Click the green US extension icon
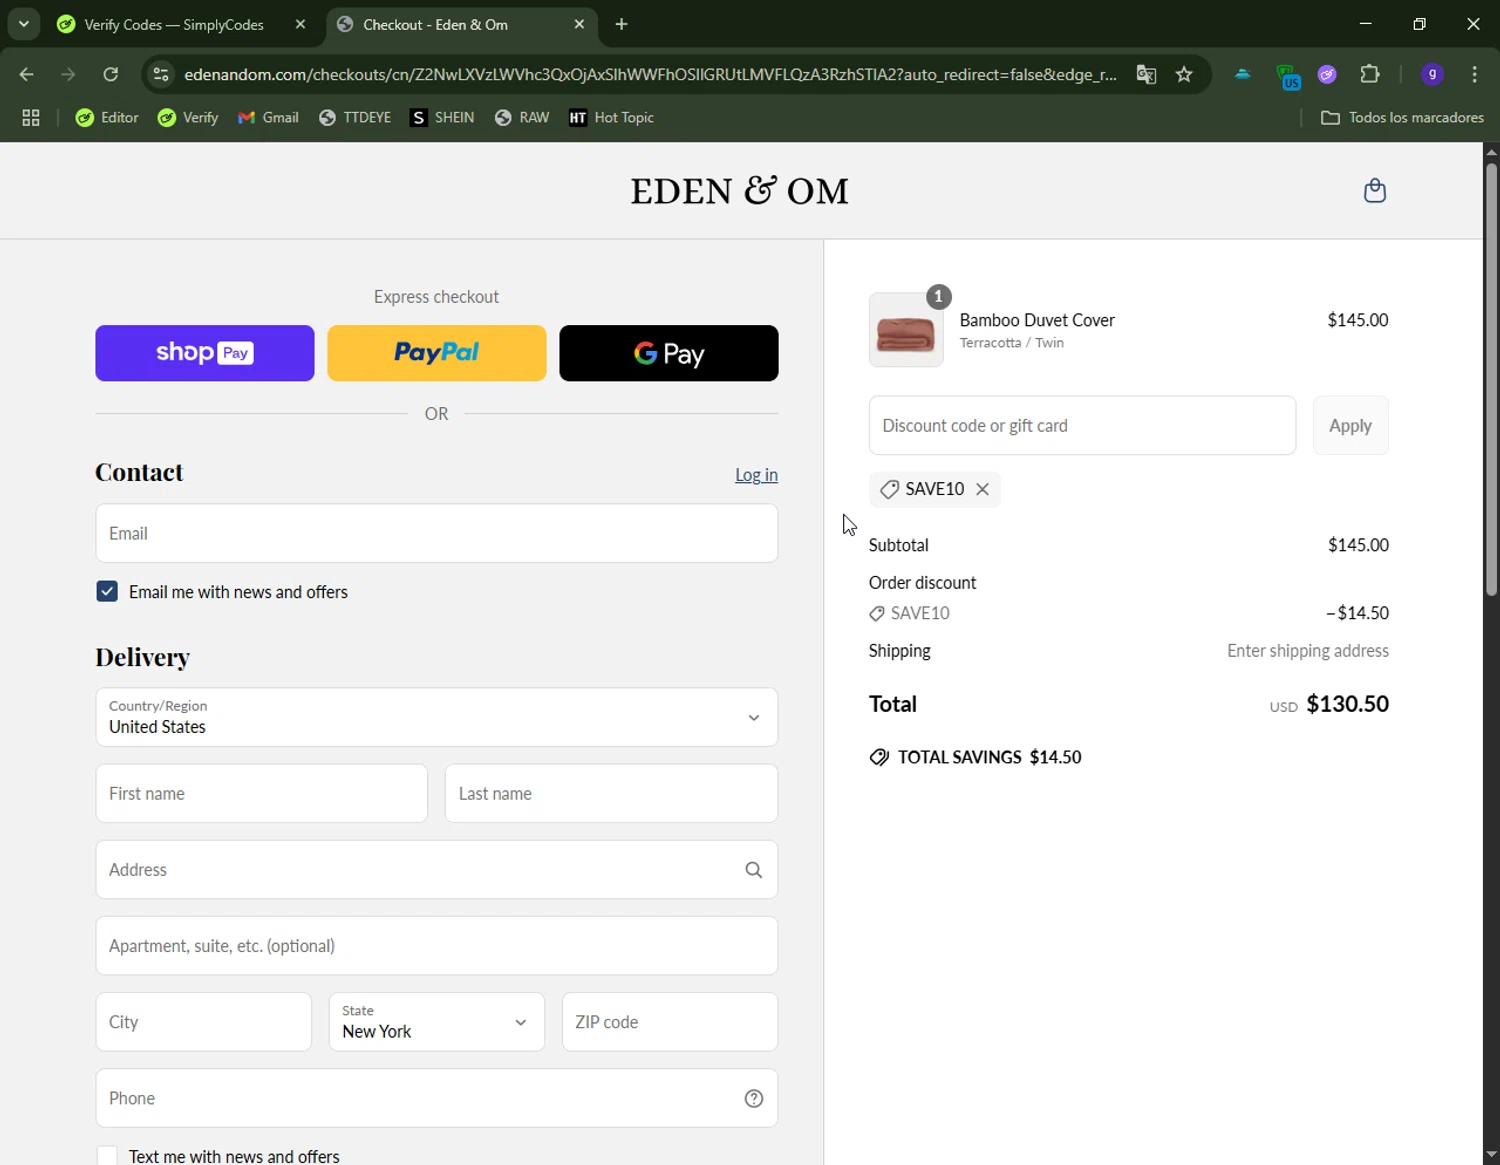Image resolution: width=1500 pixels, height=1165 pixels. coord(1288,75)
